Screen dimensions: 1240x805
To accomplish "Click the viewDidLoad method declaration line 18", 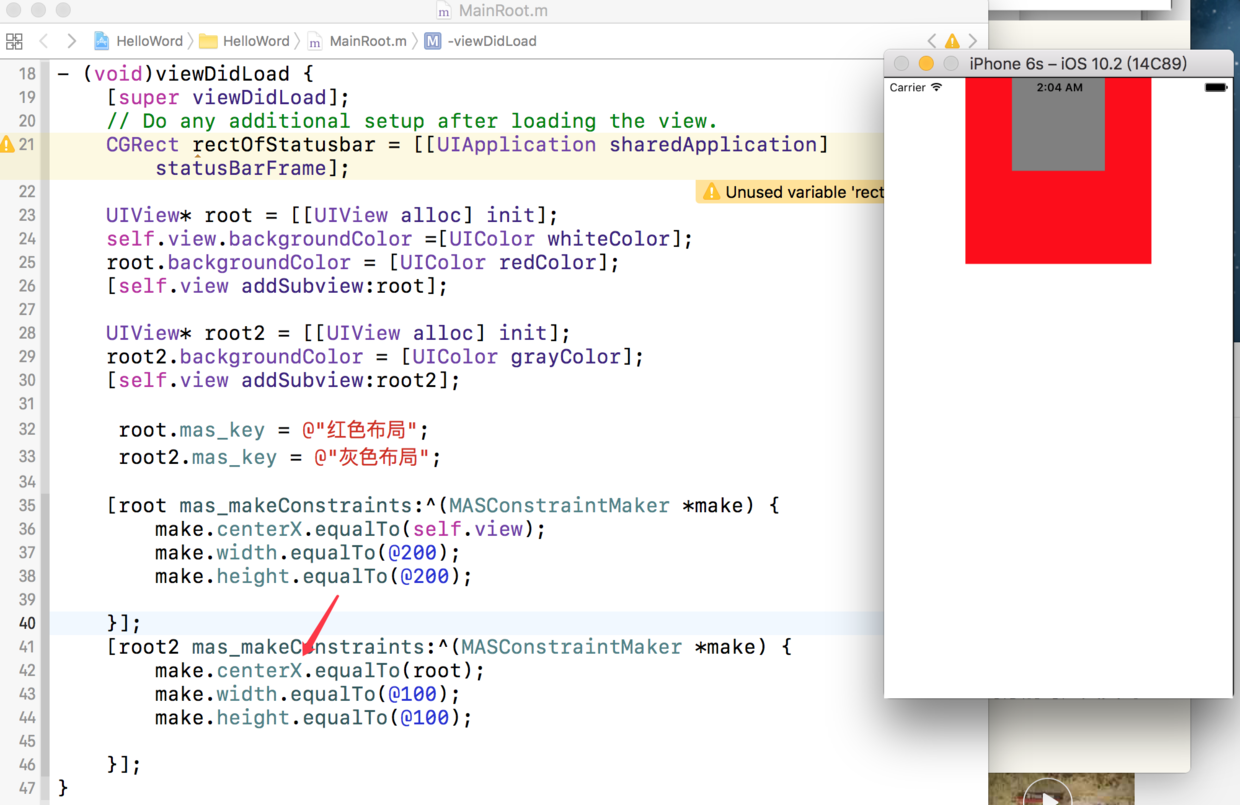I will [x=186, y=74].
